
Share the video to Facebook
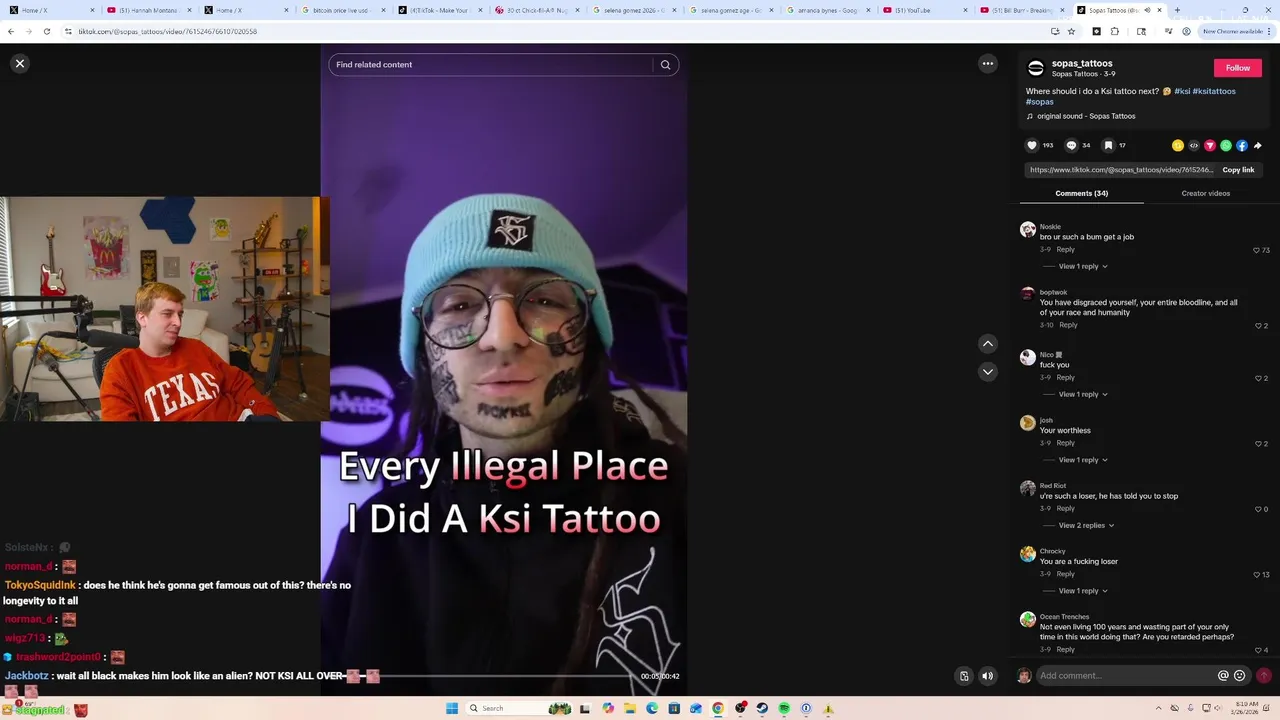coord(1241,145)
